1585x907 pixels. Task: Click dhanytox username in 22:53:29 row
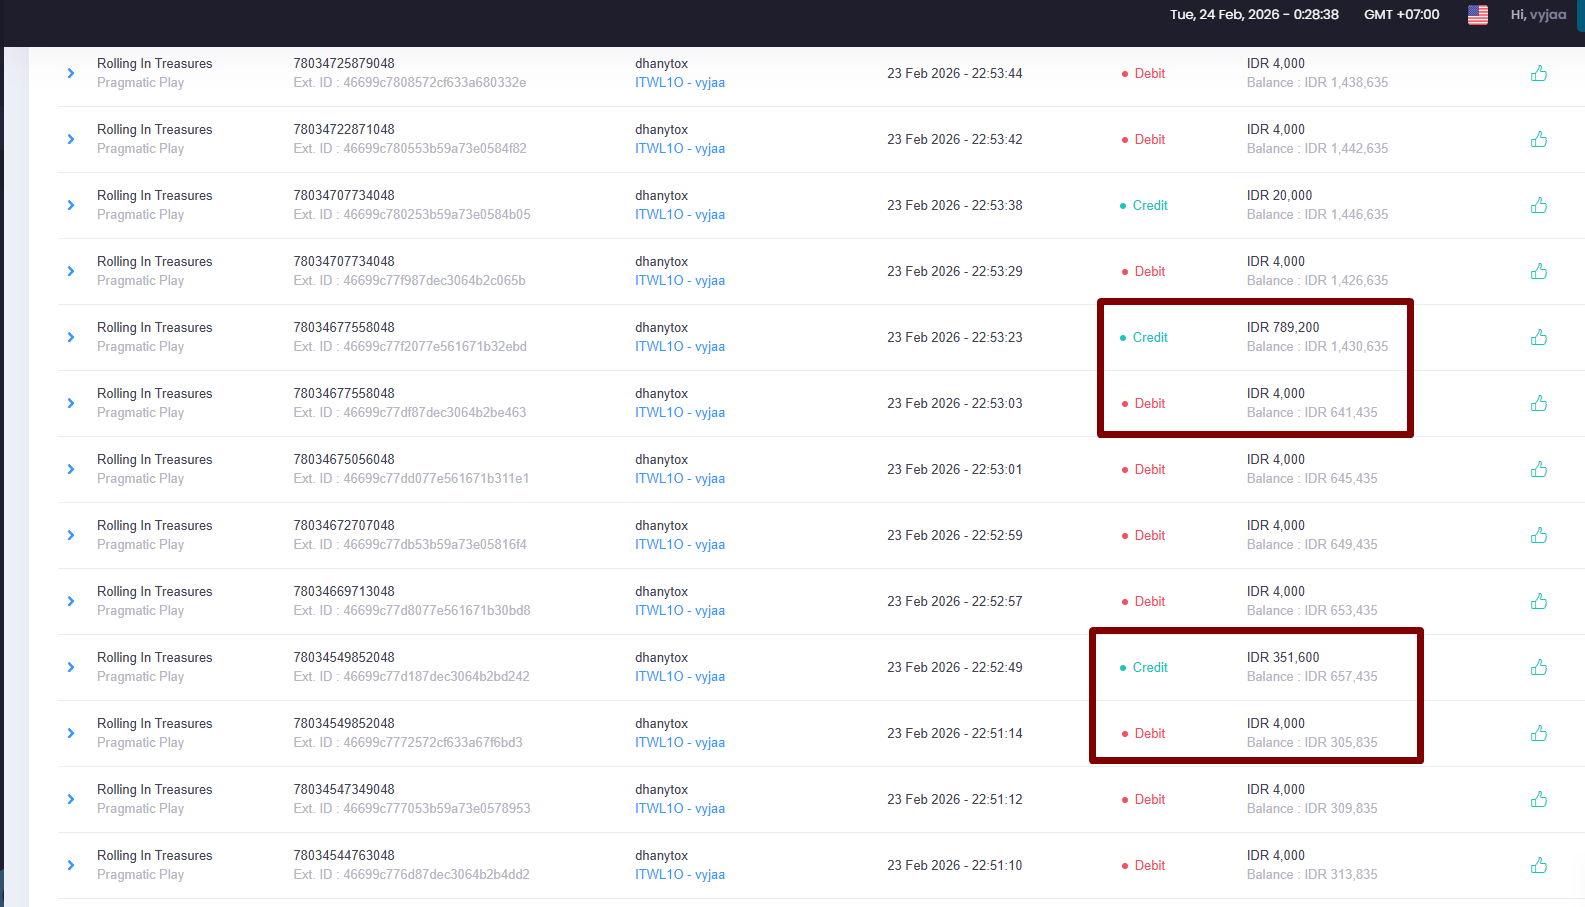tap(662, 261)
